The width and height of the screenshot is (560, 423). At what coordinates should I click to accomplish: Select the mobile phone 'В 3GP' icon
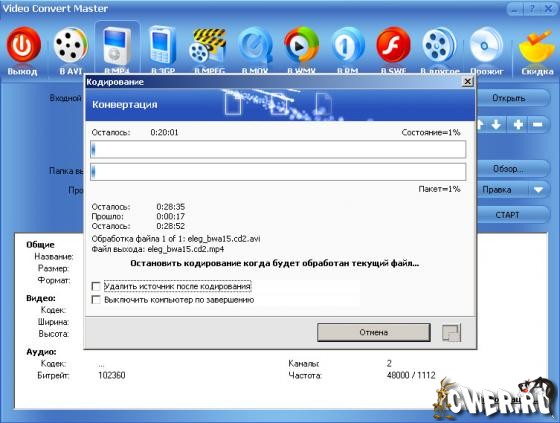[163, 46]
